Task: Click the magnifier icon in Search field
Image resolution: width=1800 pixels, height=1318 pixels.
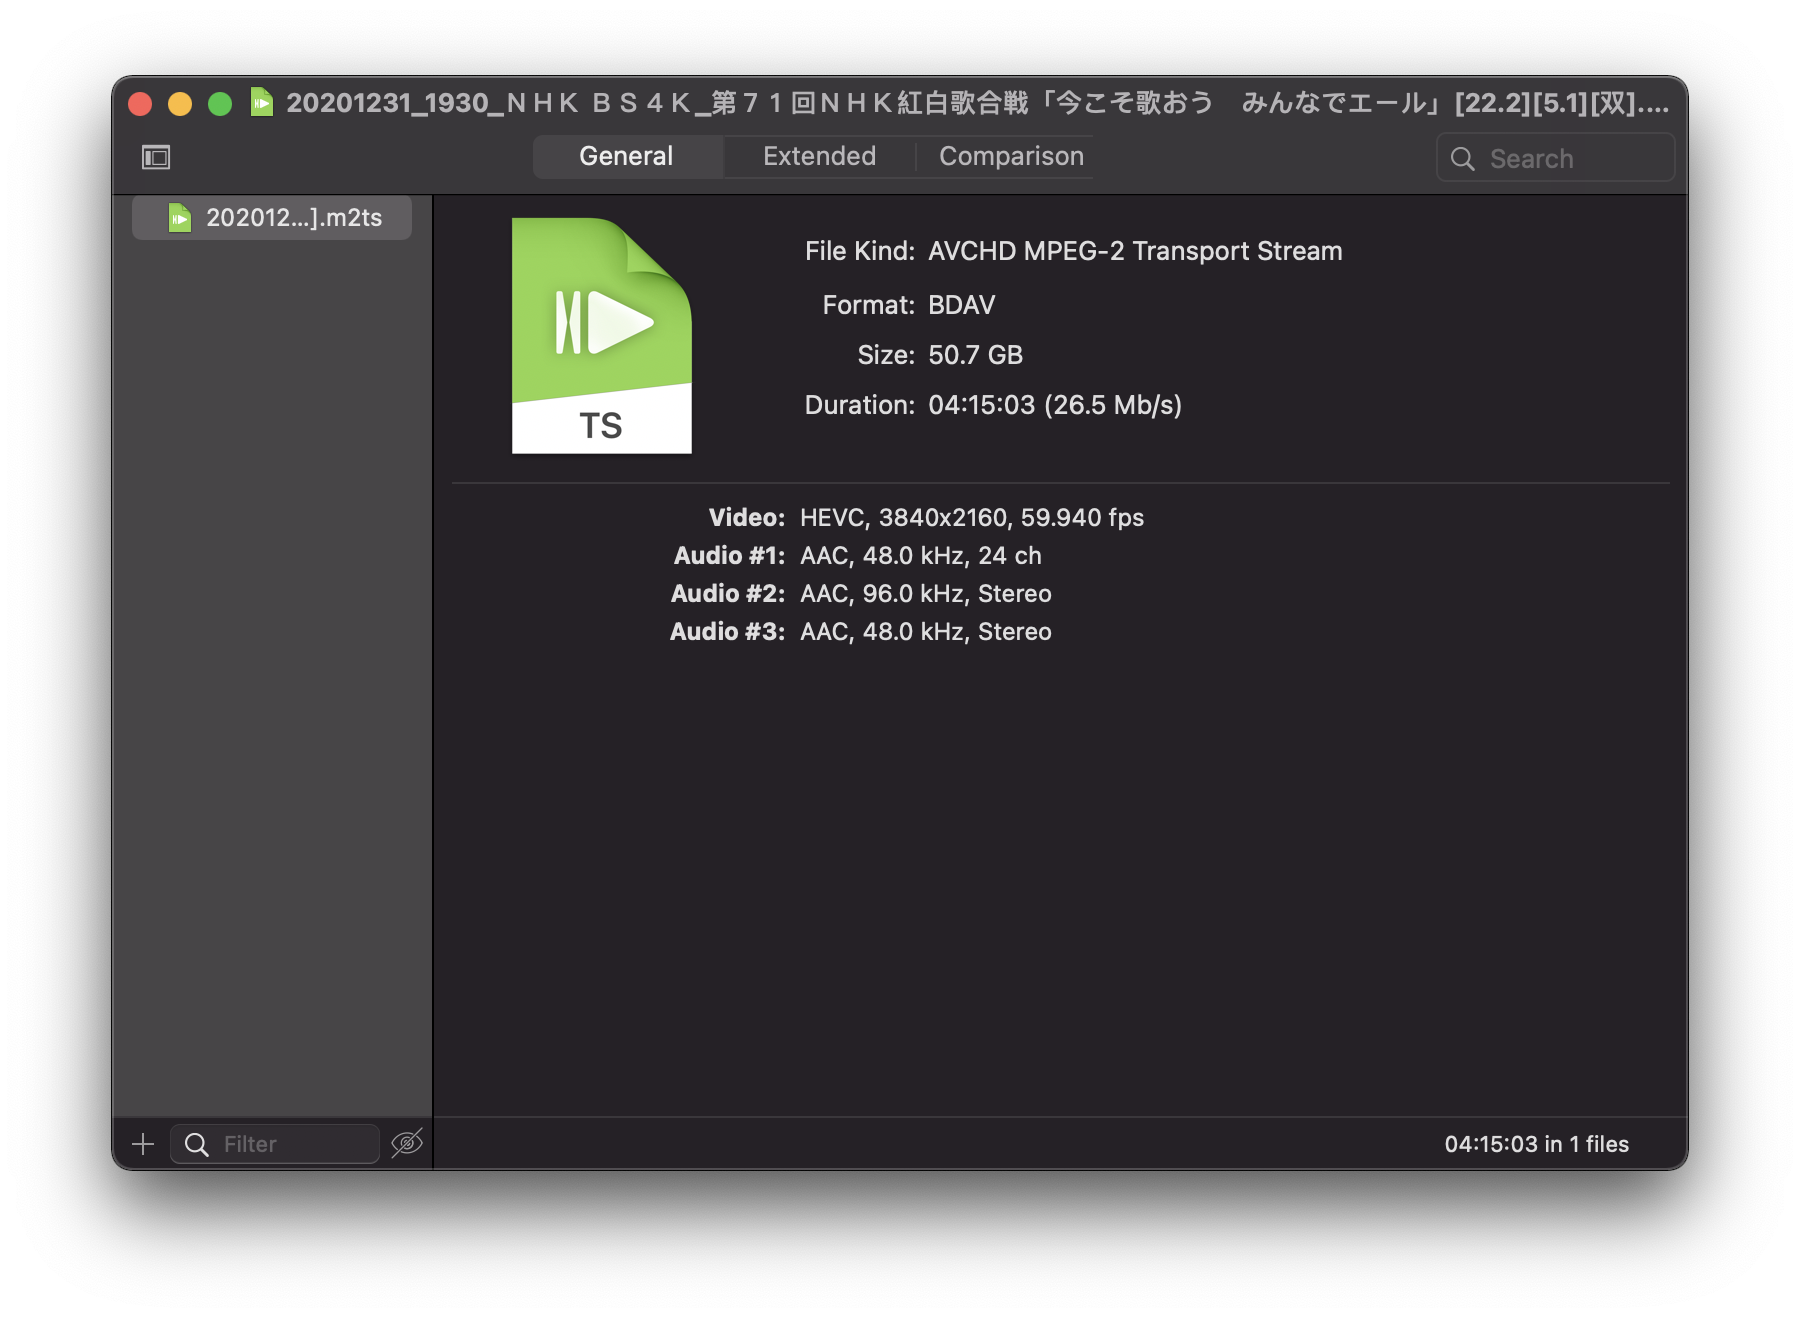Action: point(1462,159)
